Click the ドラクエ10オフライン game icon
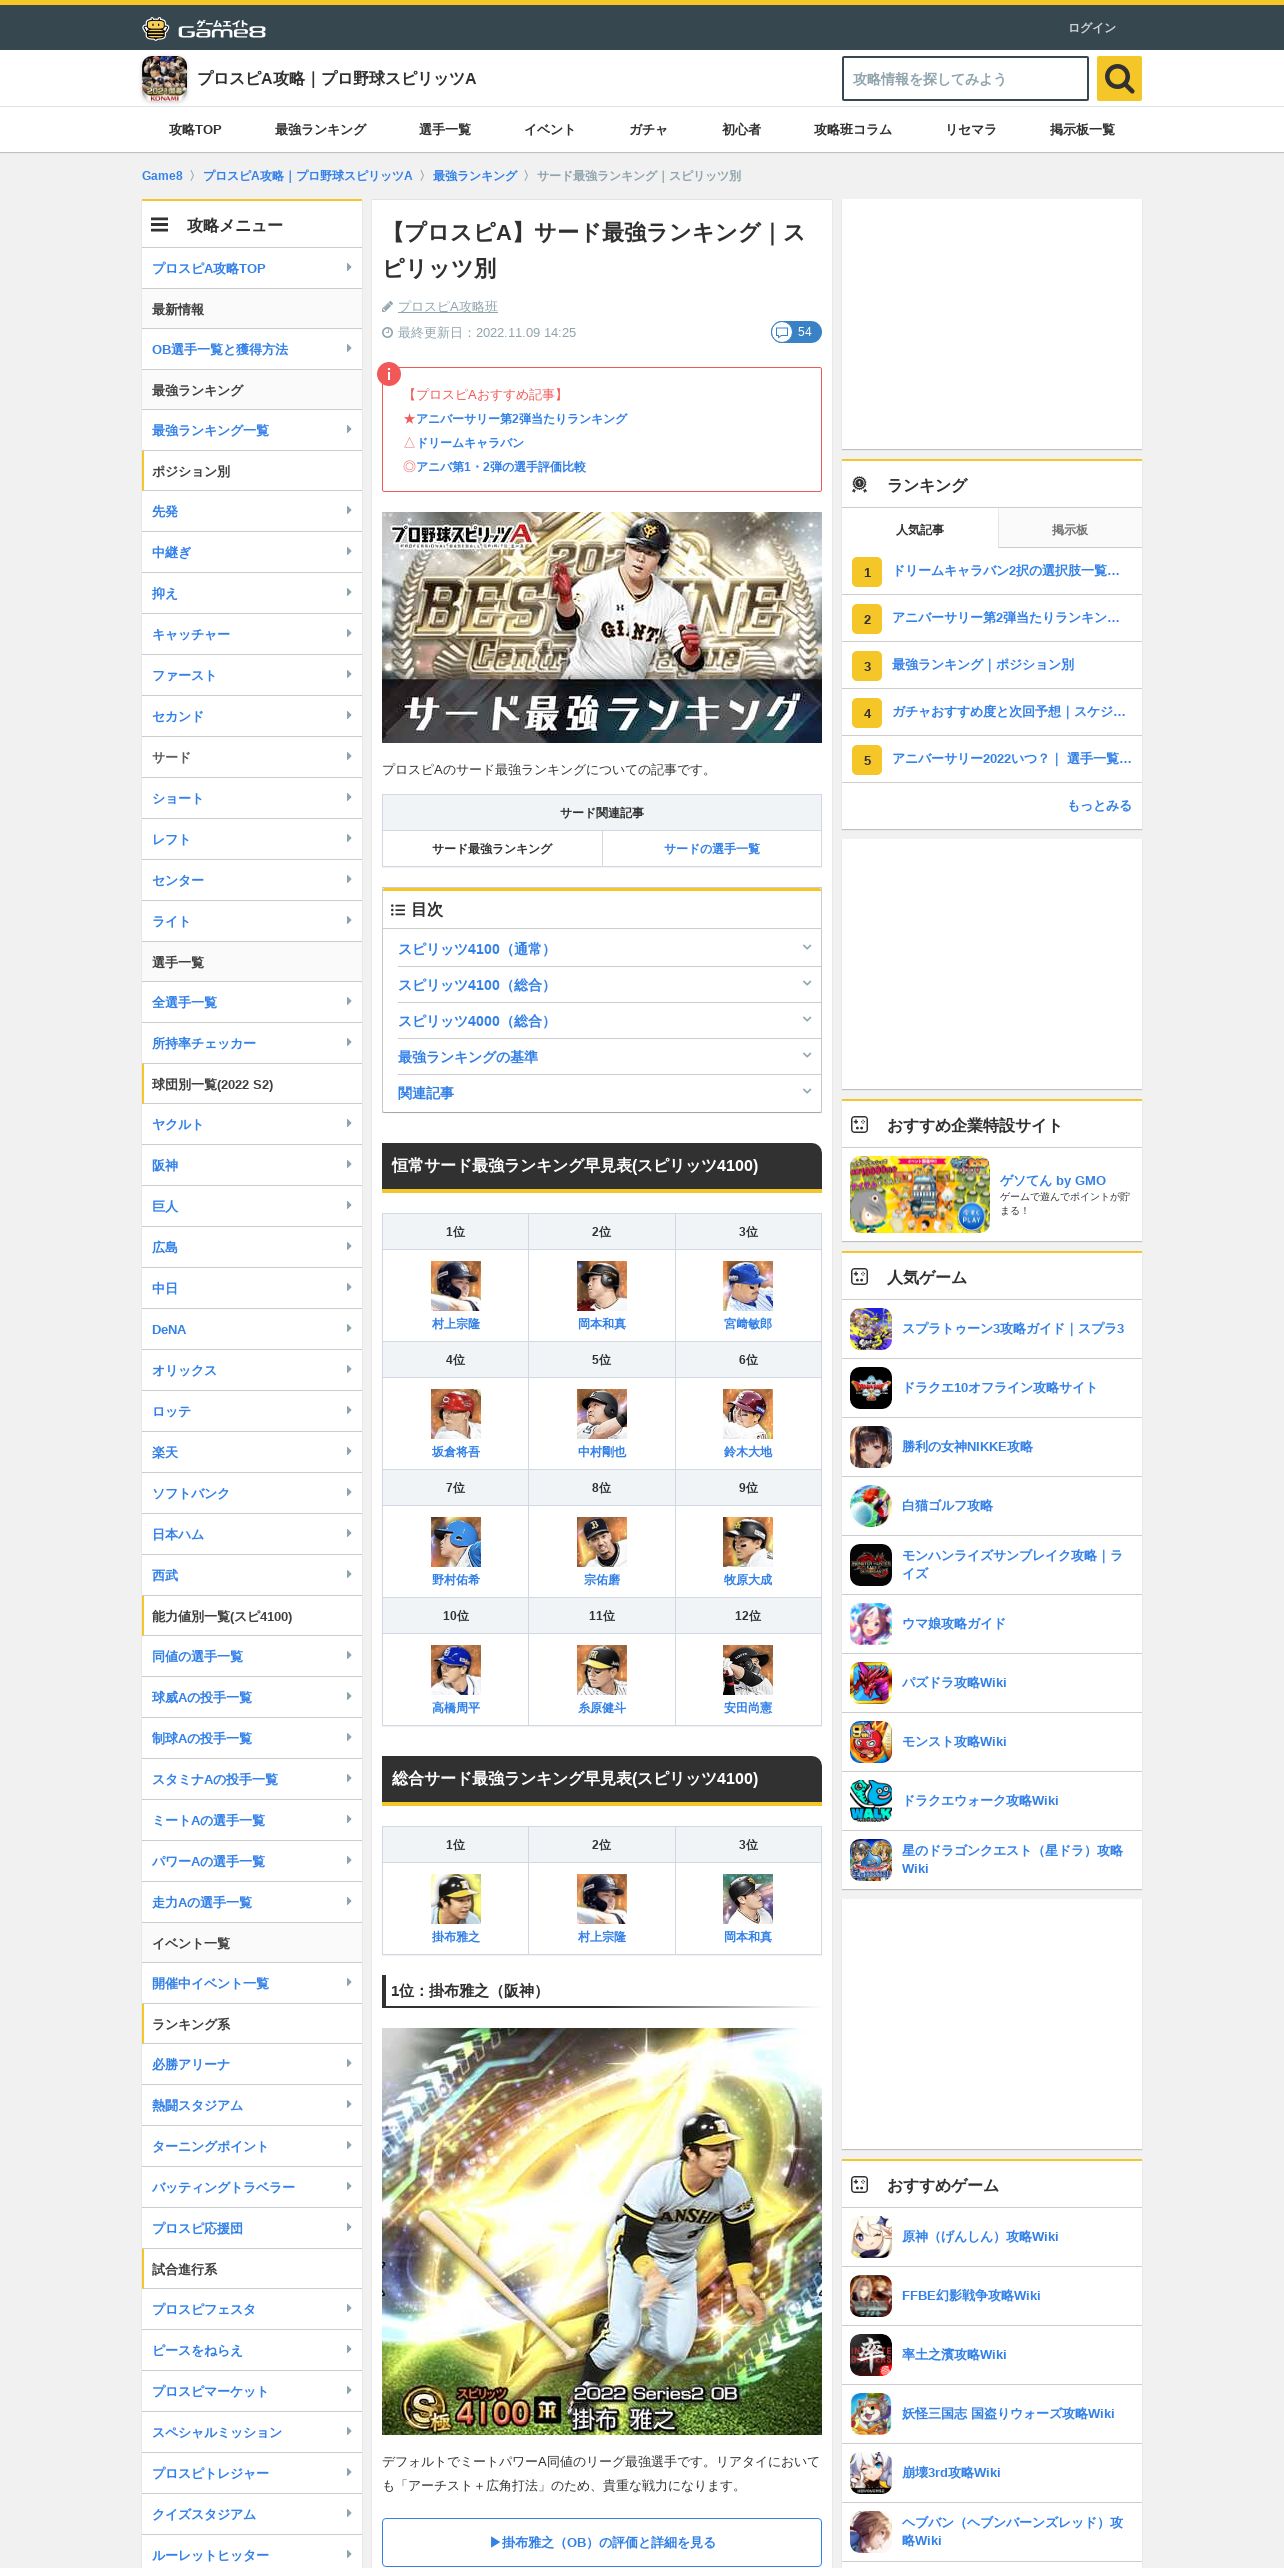 coord(871,1388)
